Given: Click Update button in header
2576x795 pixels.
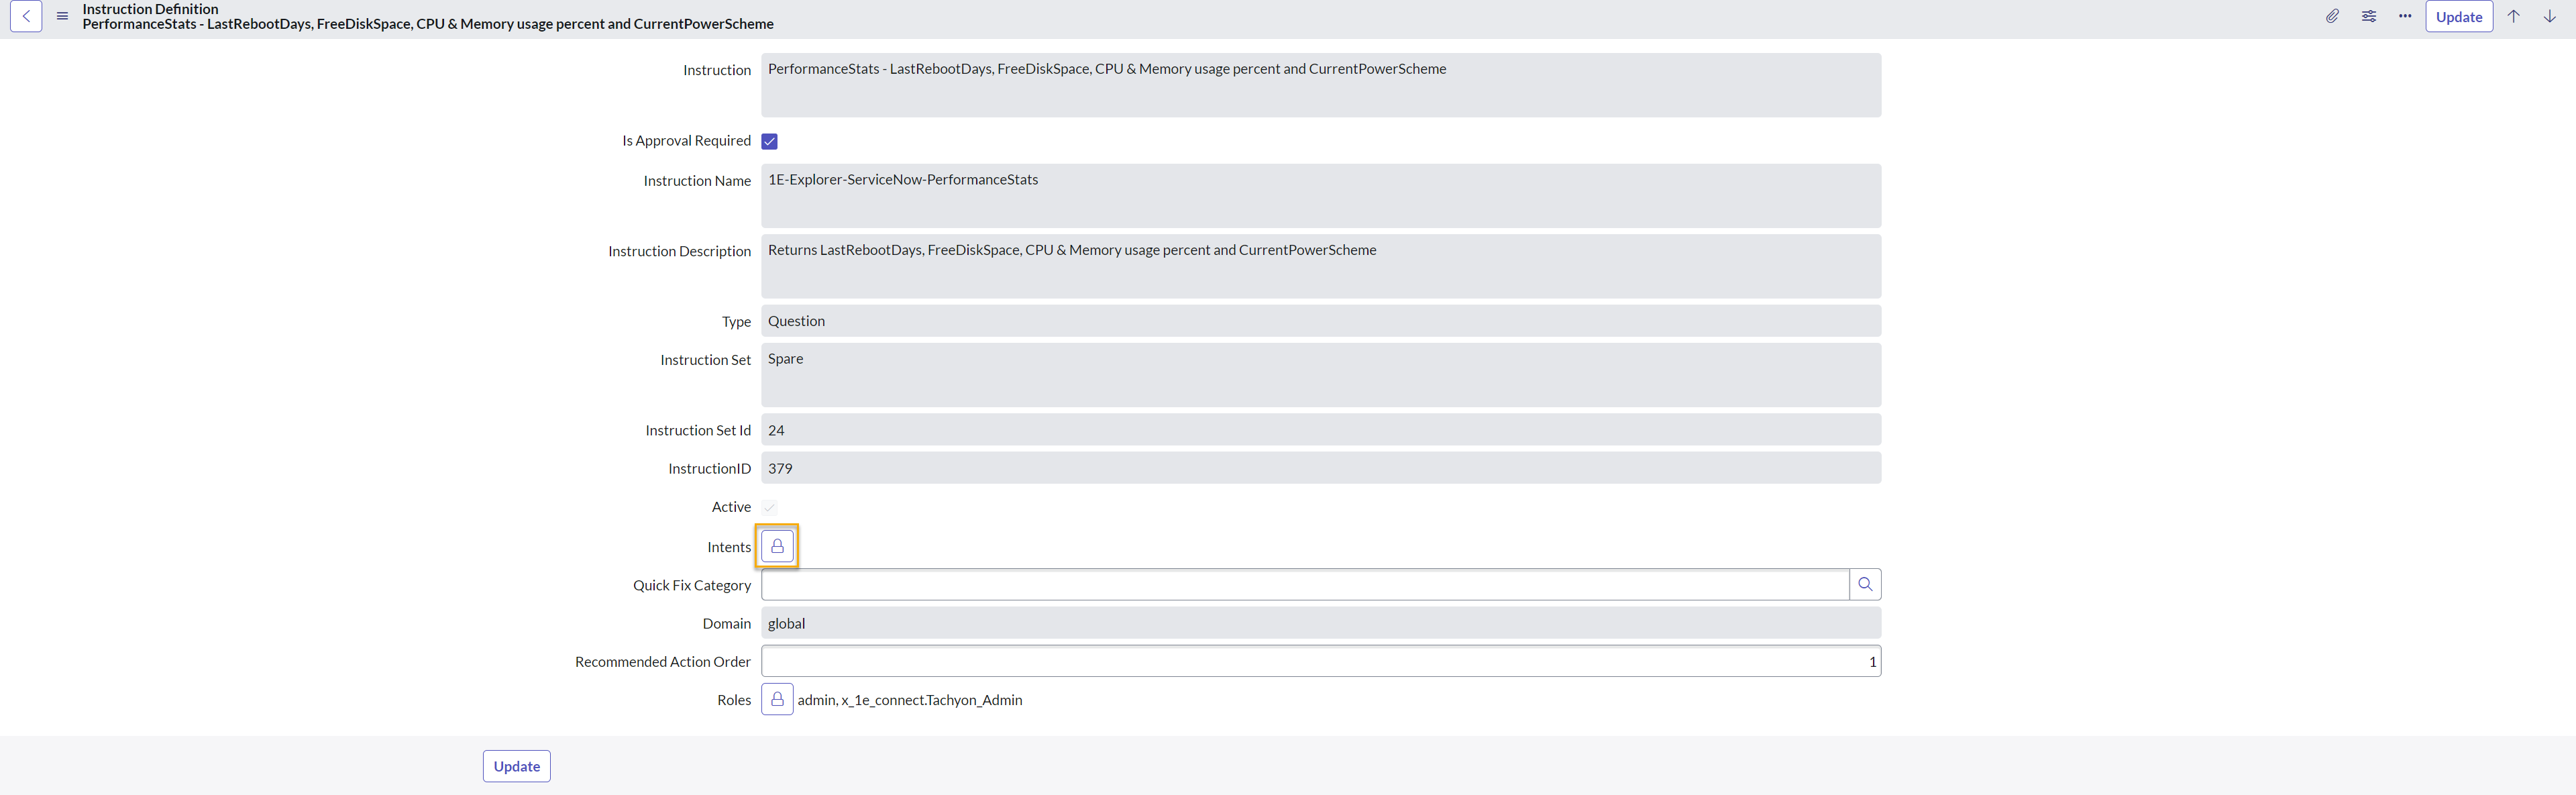Looking at the screenshot, I should [x=2459, y=17].
